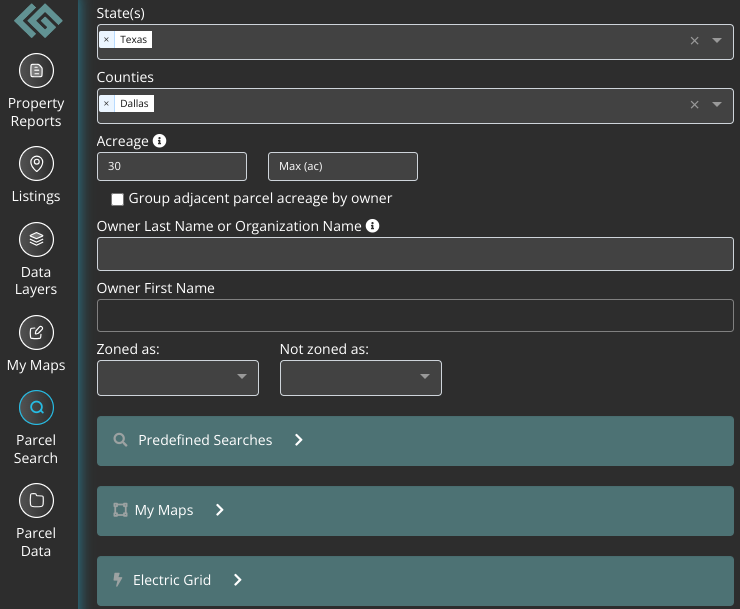The width and height of the screenshot is (740, 609).
Task: Click the Listings label in sidebar
Action: [x=36, y=196]
